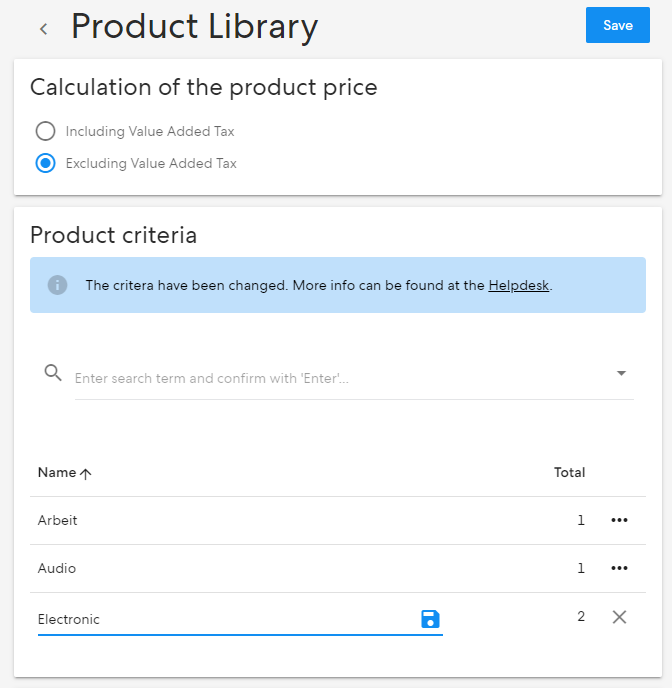Open the Helpdesk link
This screenshot has width=672, height=688.
[x=518, y=286]
